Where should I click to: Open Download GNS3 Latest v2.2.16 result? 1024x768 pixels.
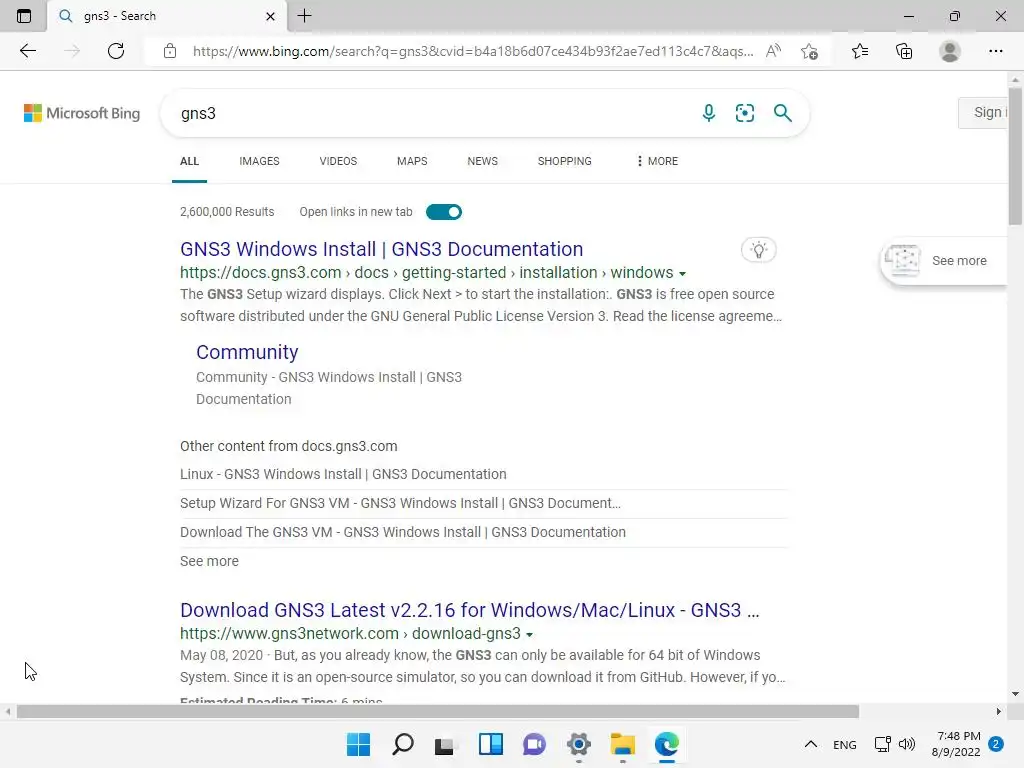470,610
